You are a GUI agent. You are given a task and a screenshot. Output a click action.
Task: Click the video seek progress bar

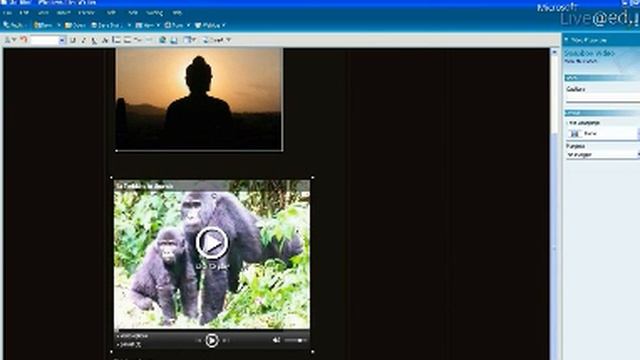[212, 330]
